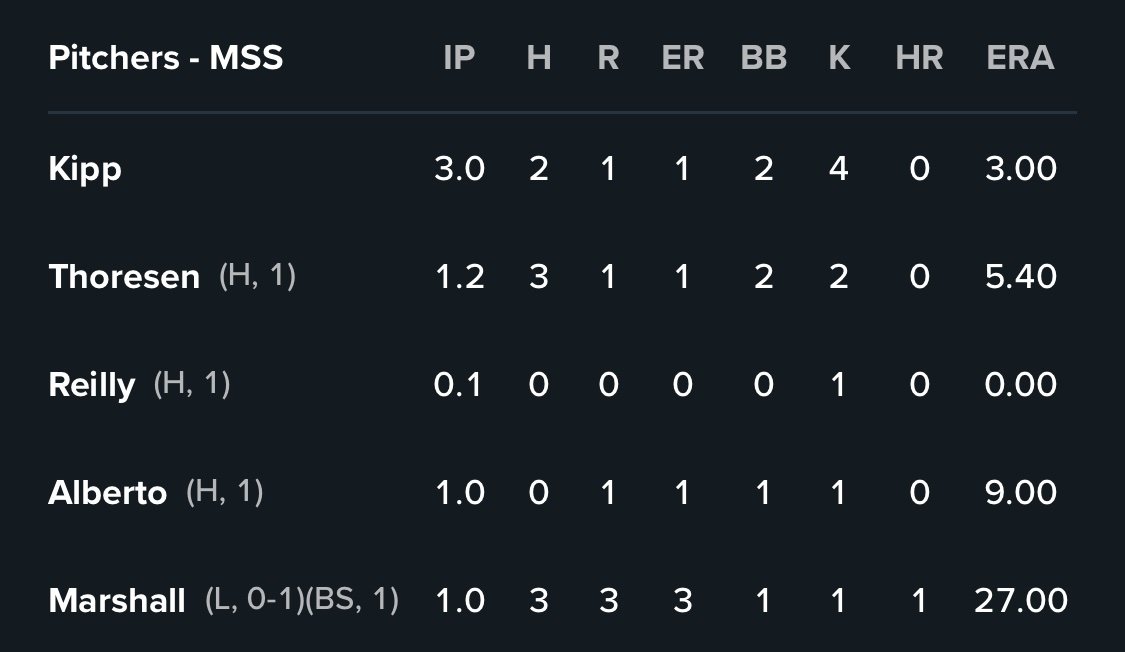Click Kipp's 3.0 innings pitched value
The height and width of the screenshot is (652, 1125).
tap(459, 169)
